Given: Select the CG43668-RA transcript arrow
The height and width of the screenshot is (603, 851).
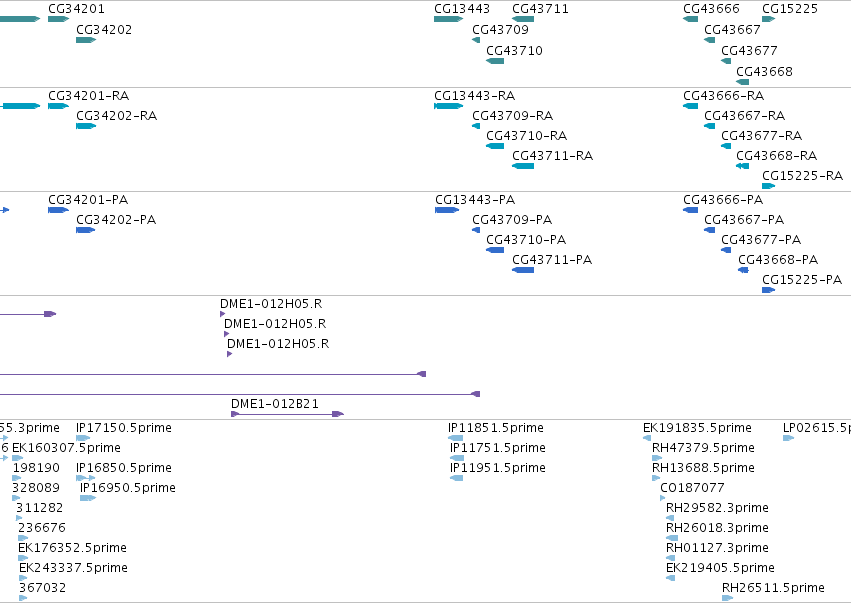Looking at the screenshot, I should [x=742, y=166].
